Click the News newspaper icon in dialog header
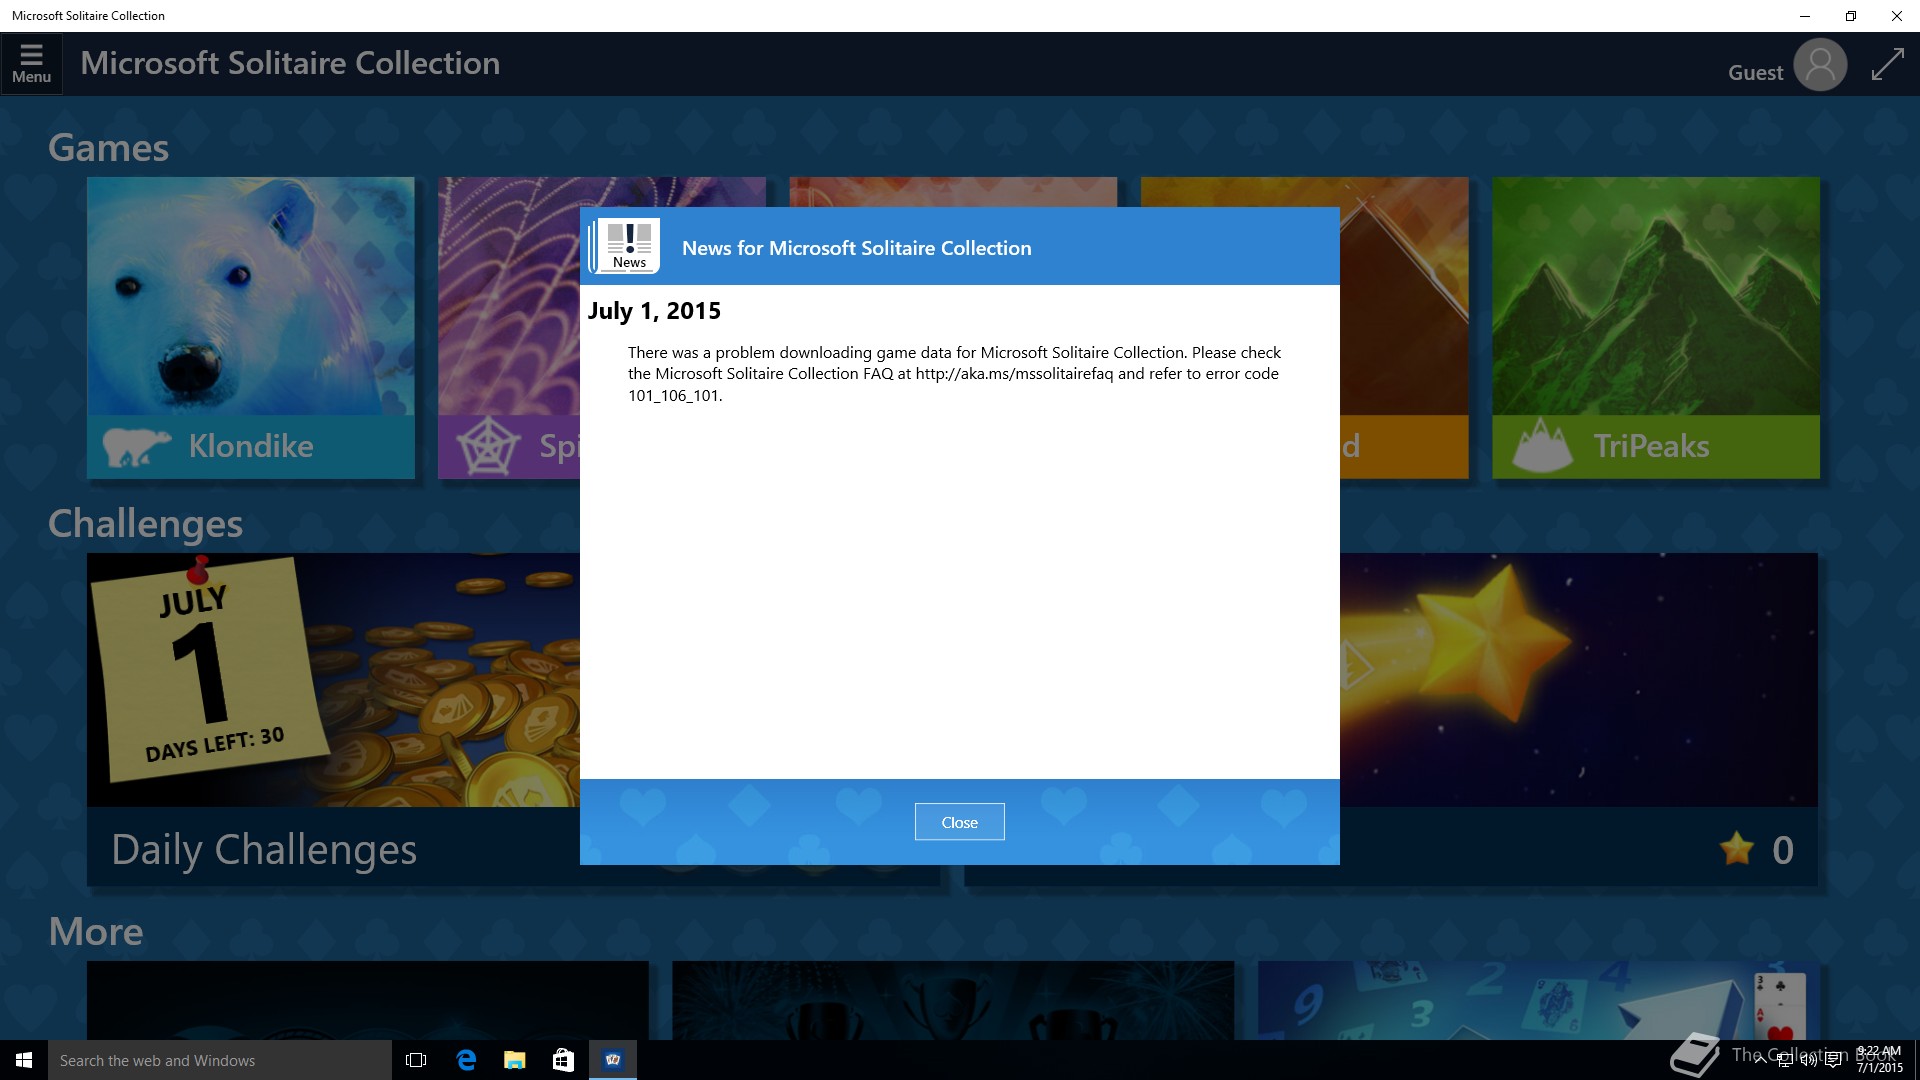 [x=624, y=246]
